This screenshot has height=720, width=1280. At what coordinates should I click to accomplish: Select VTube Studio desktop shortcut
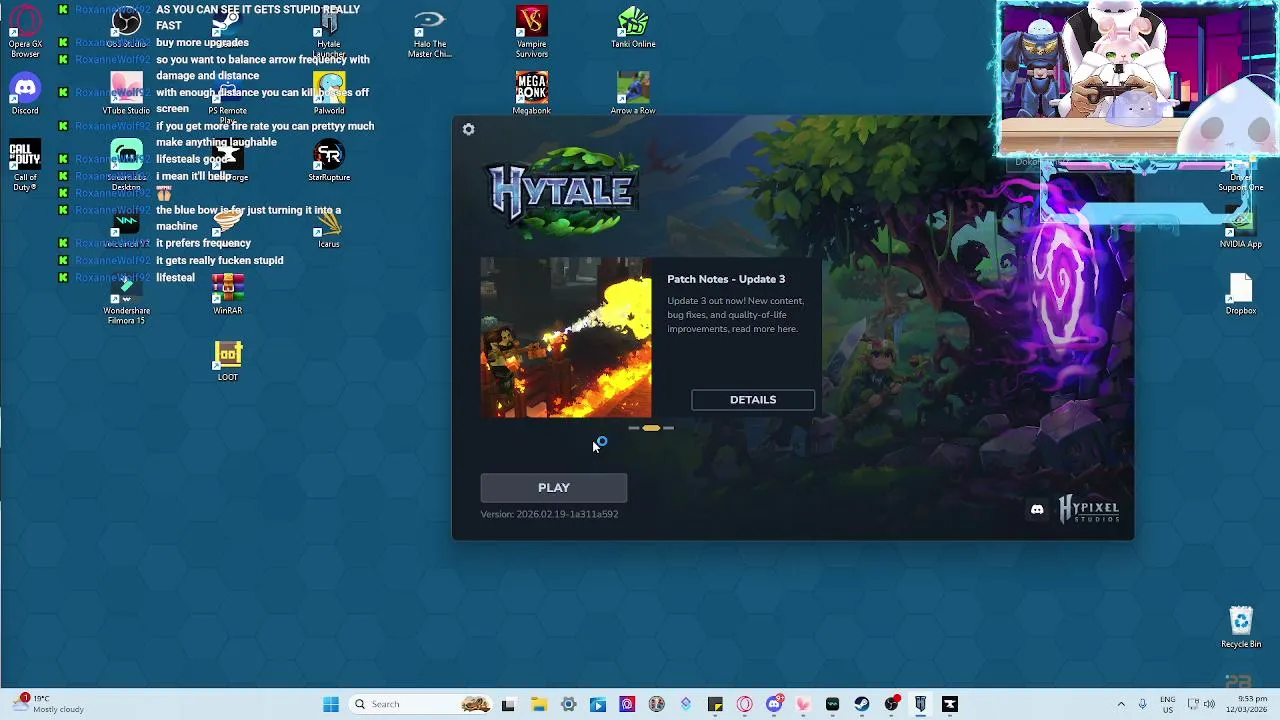(126, 93)
